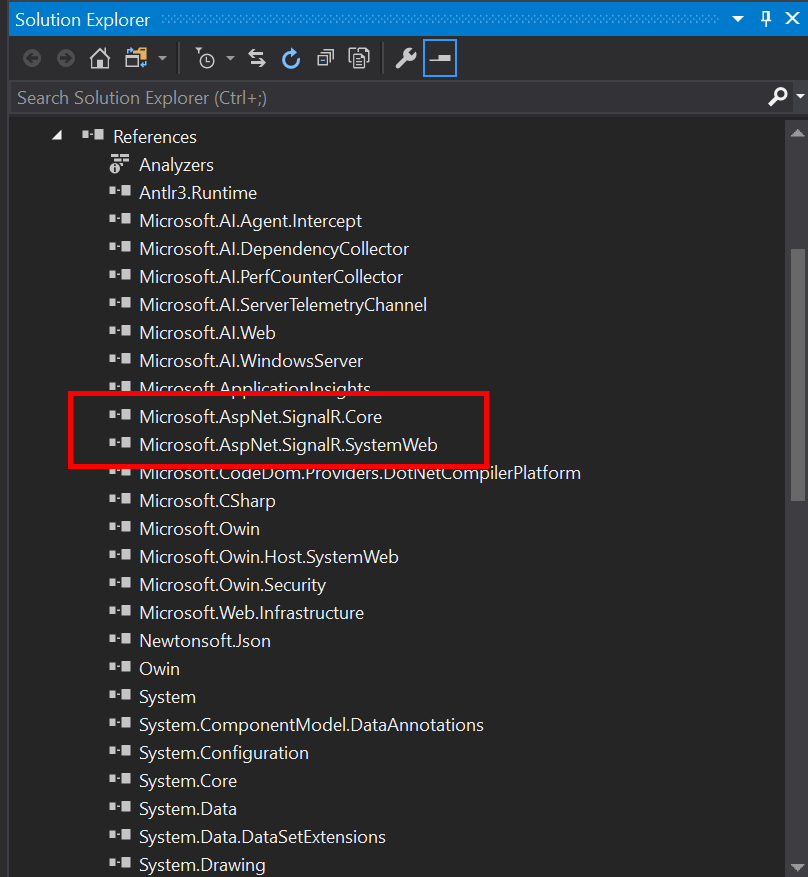808x877 pixels.
Task: Click the Back navigation arrow in toolbar
Action: coord(32,58)
